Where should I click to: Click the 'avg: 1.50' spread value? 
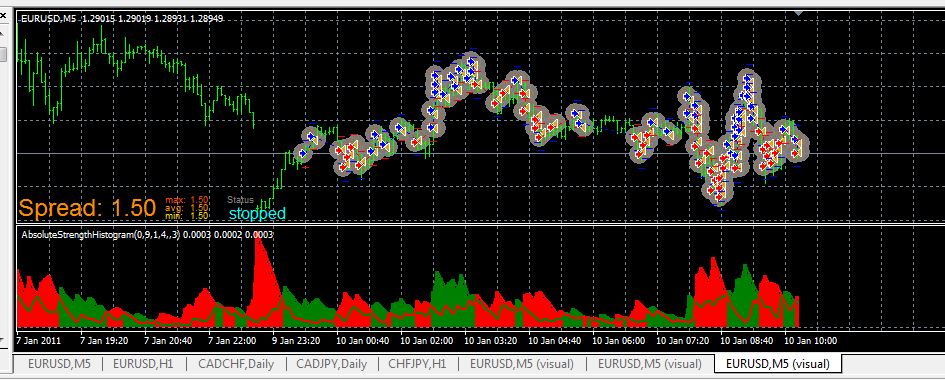click(187, 207)
